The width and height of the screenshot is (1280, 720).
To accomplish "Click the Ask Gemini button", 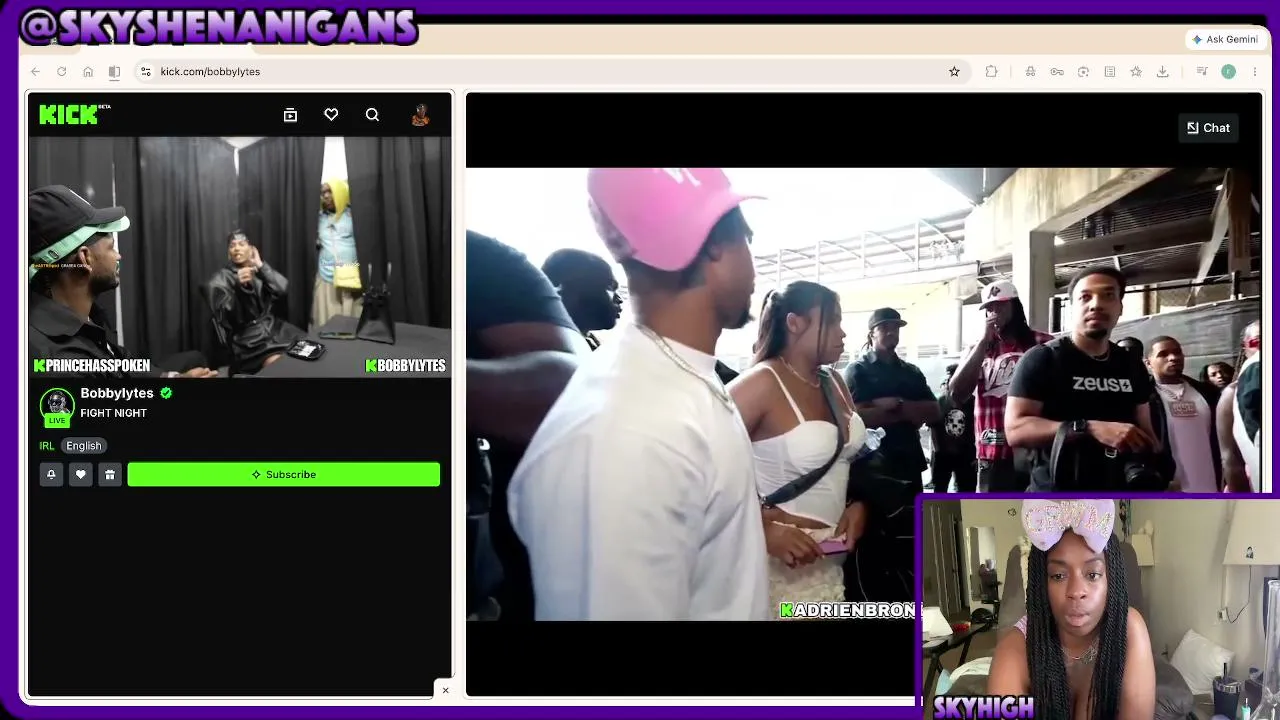I will [x=1225, y=39].
